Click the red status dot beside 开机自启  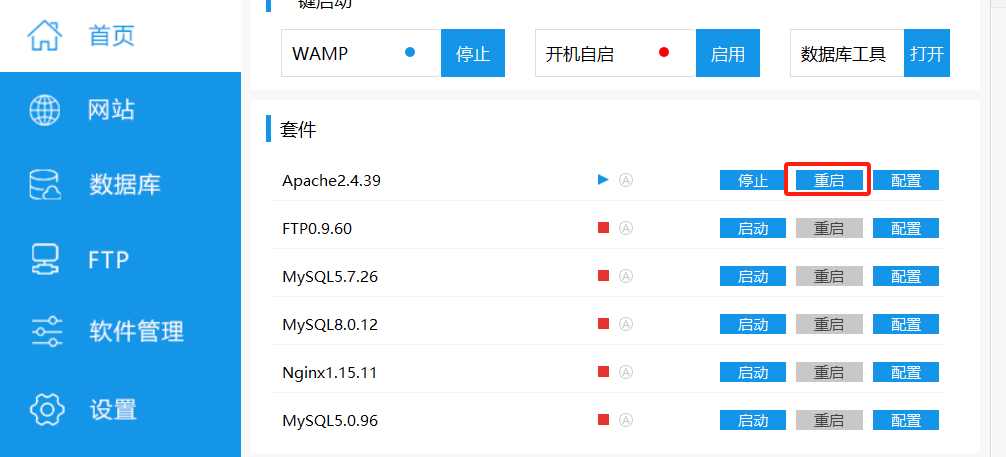pyautogui.click(x=664, y=53)
